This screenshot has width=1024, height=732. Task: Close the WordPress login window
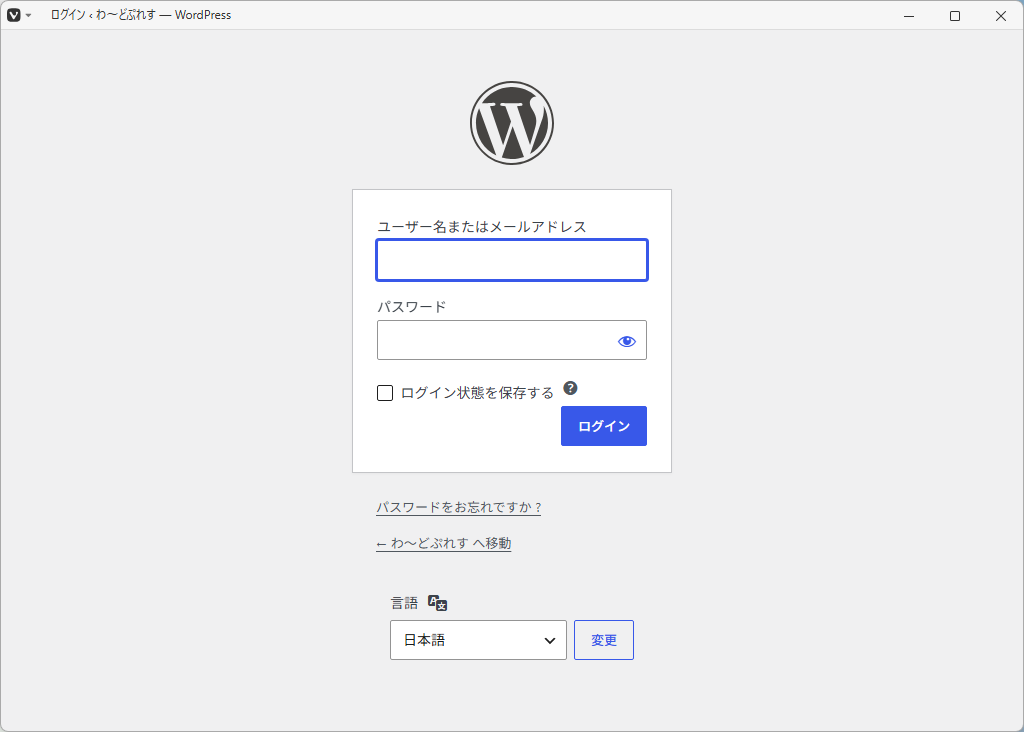[x=1000, y=16]
